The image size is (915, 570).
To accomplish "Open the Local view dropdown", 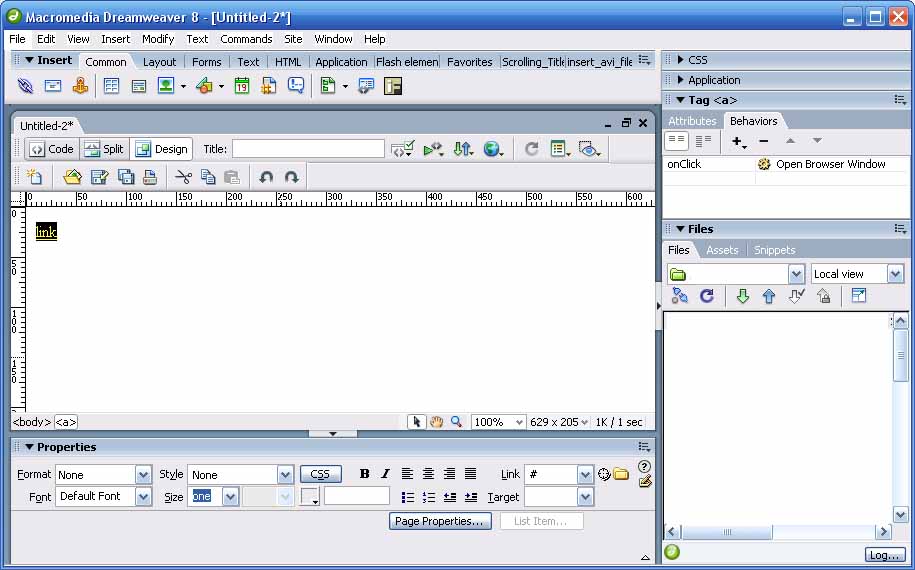I will pyautogui.click(x=895, y=274).
